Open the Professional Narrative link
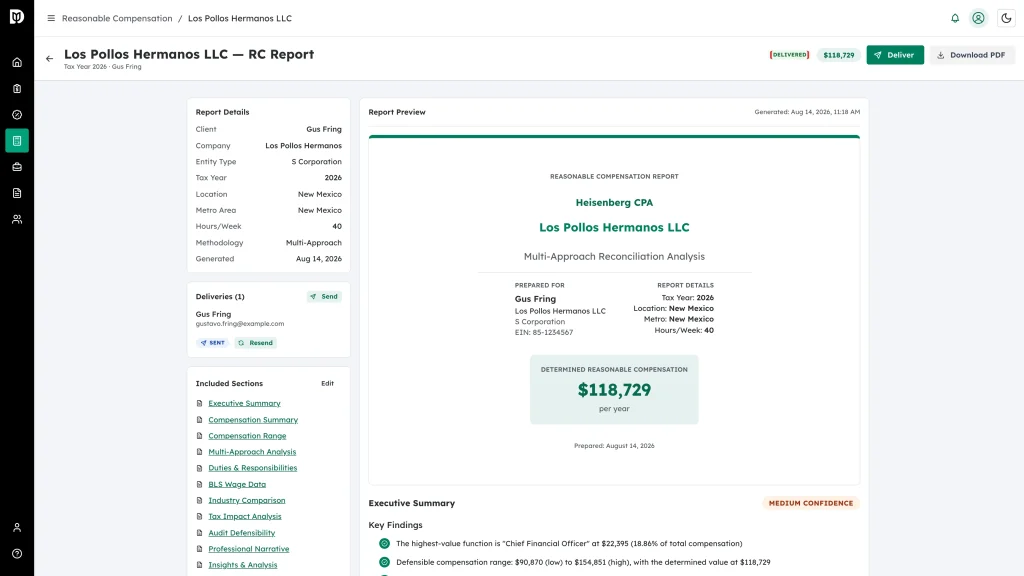 (249, 549)
